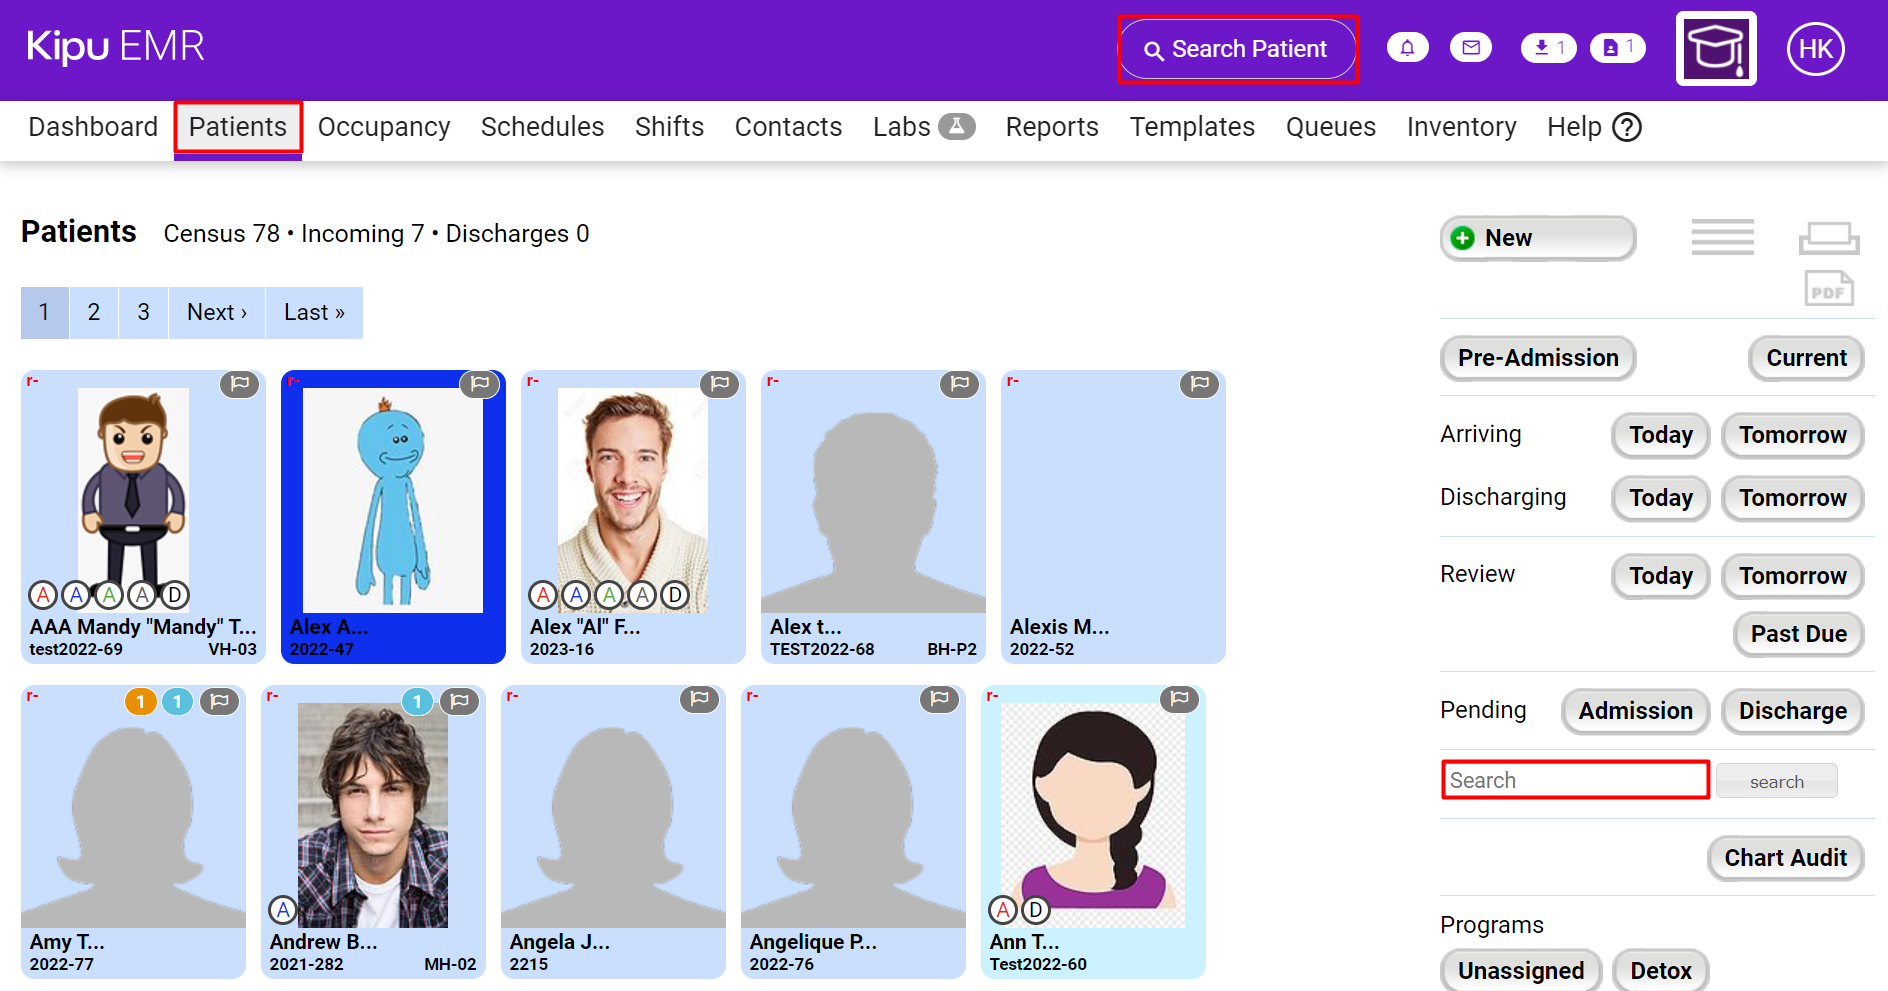Open the Help question mark icon
Screen dimensions: 1888x991
[x=1627, y=128]
